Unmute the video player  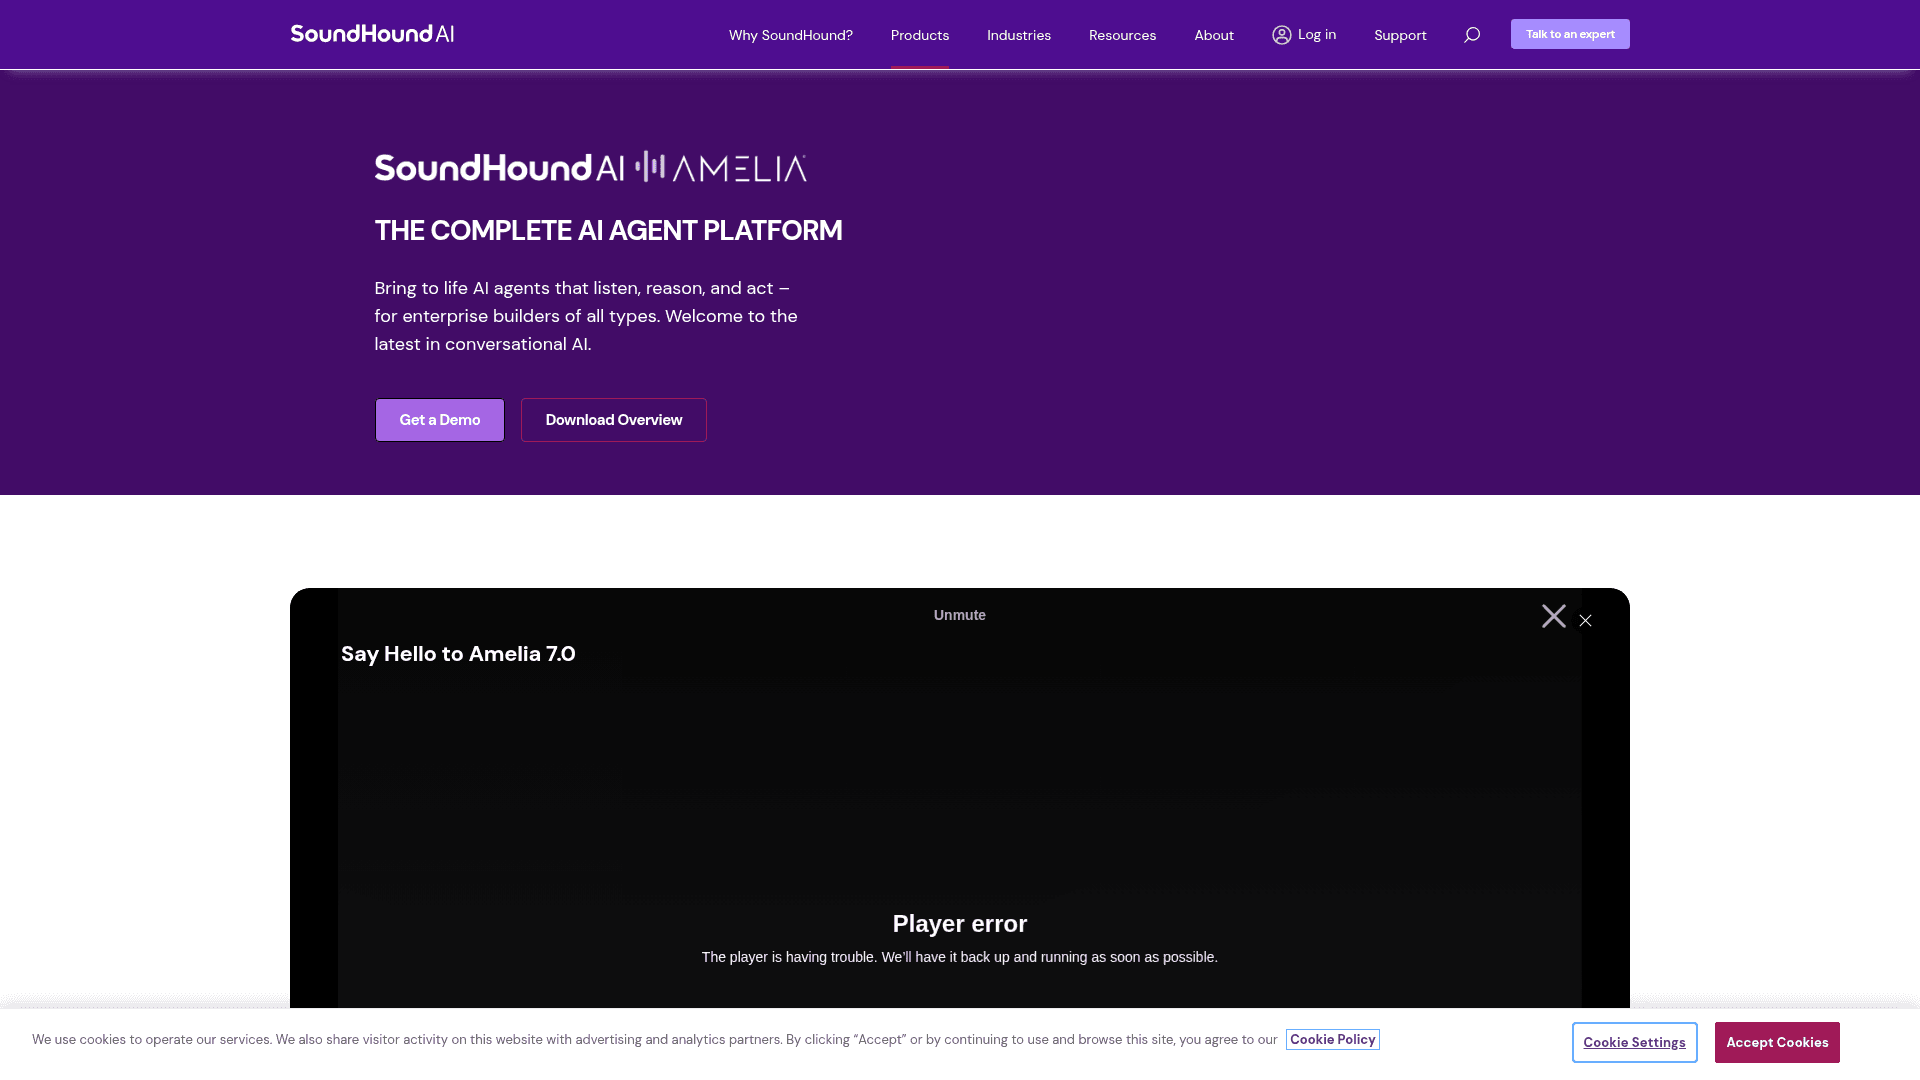960,615
